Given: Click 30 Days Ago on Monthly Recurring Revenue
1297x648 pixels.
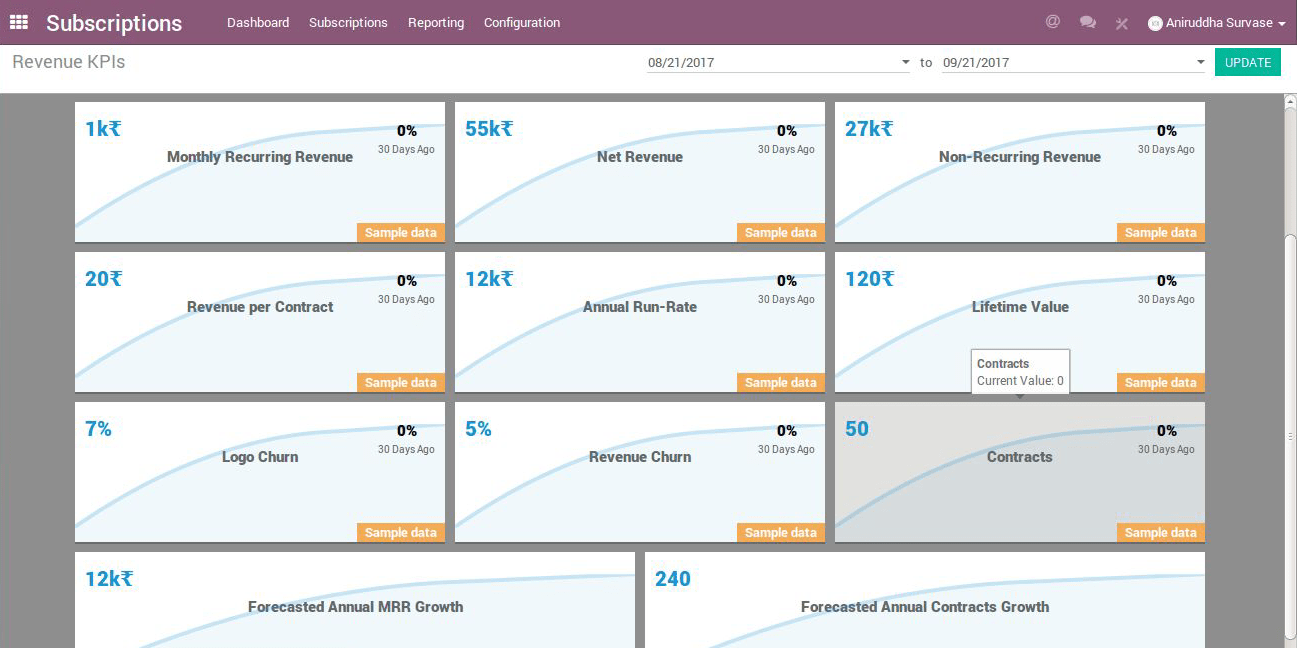Looking at the screenshot, I should 406,150.
